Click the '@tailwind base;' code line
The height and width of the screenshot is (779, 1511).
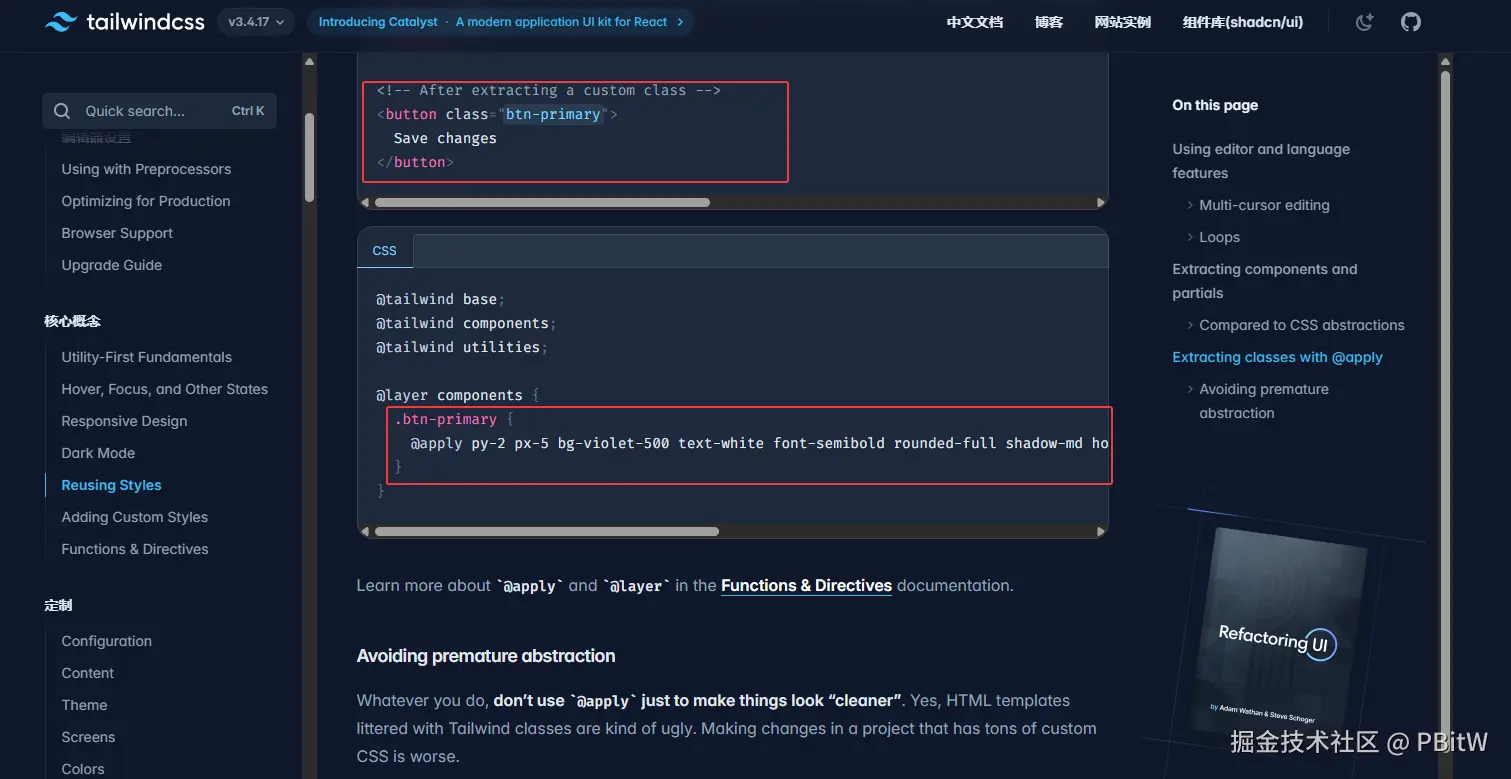[441, 299]
